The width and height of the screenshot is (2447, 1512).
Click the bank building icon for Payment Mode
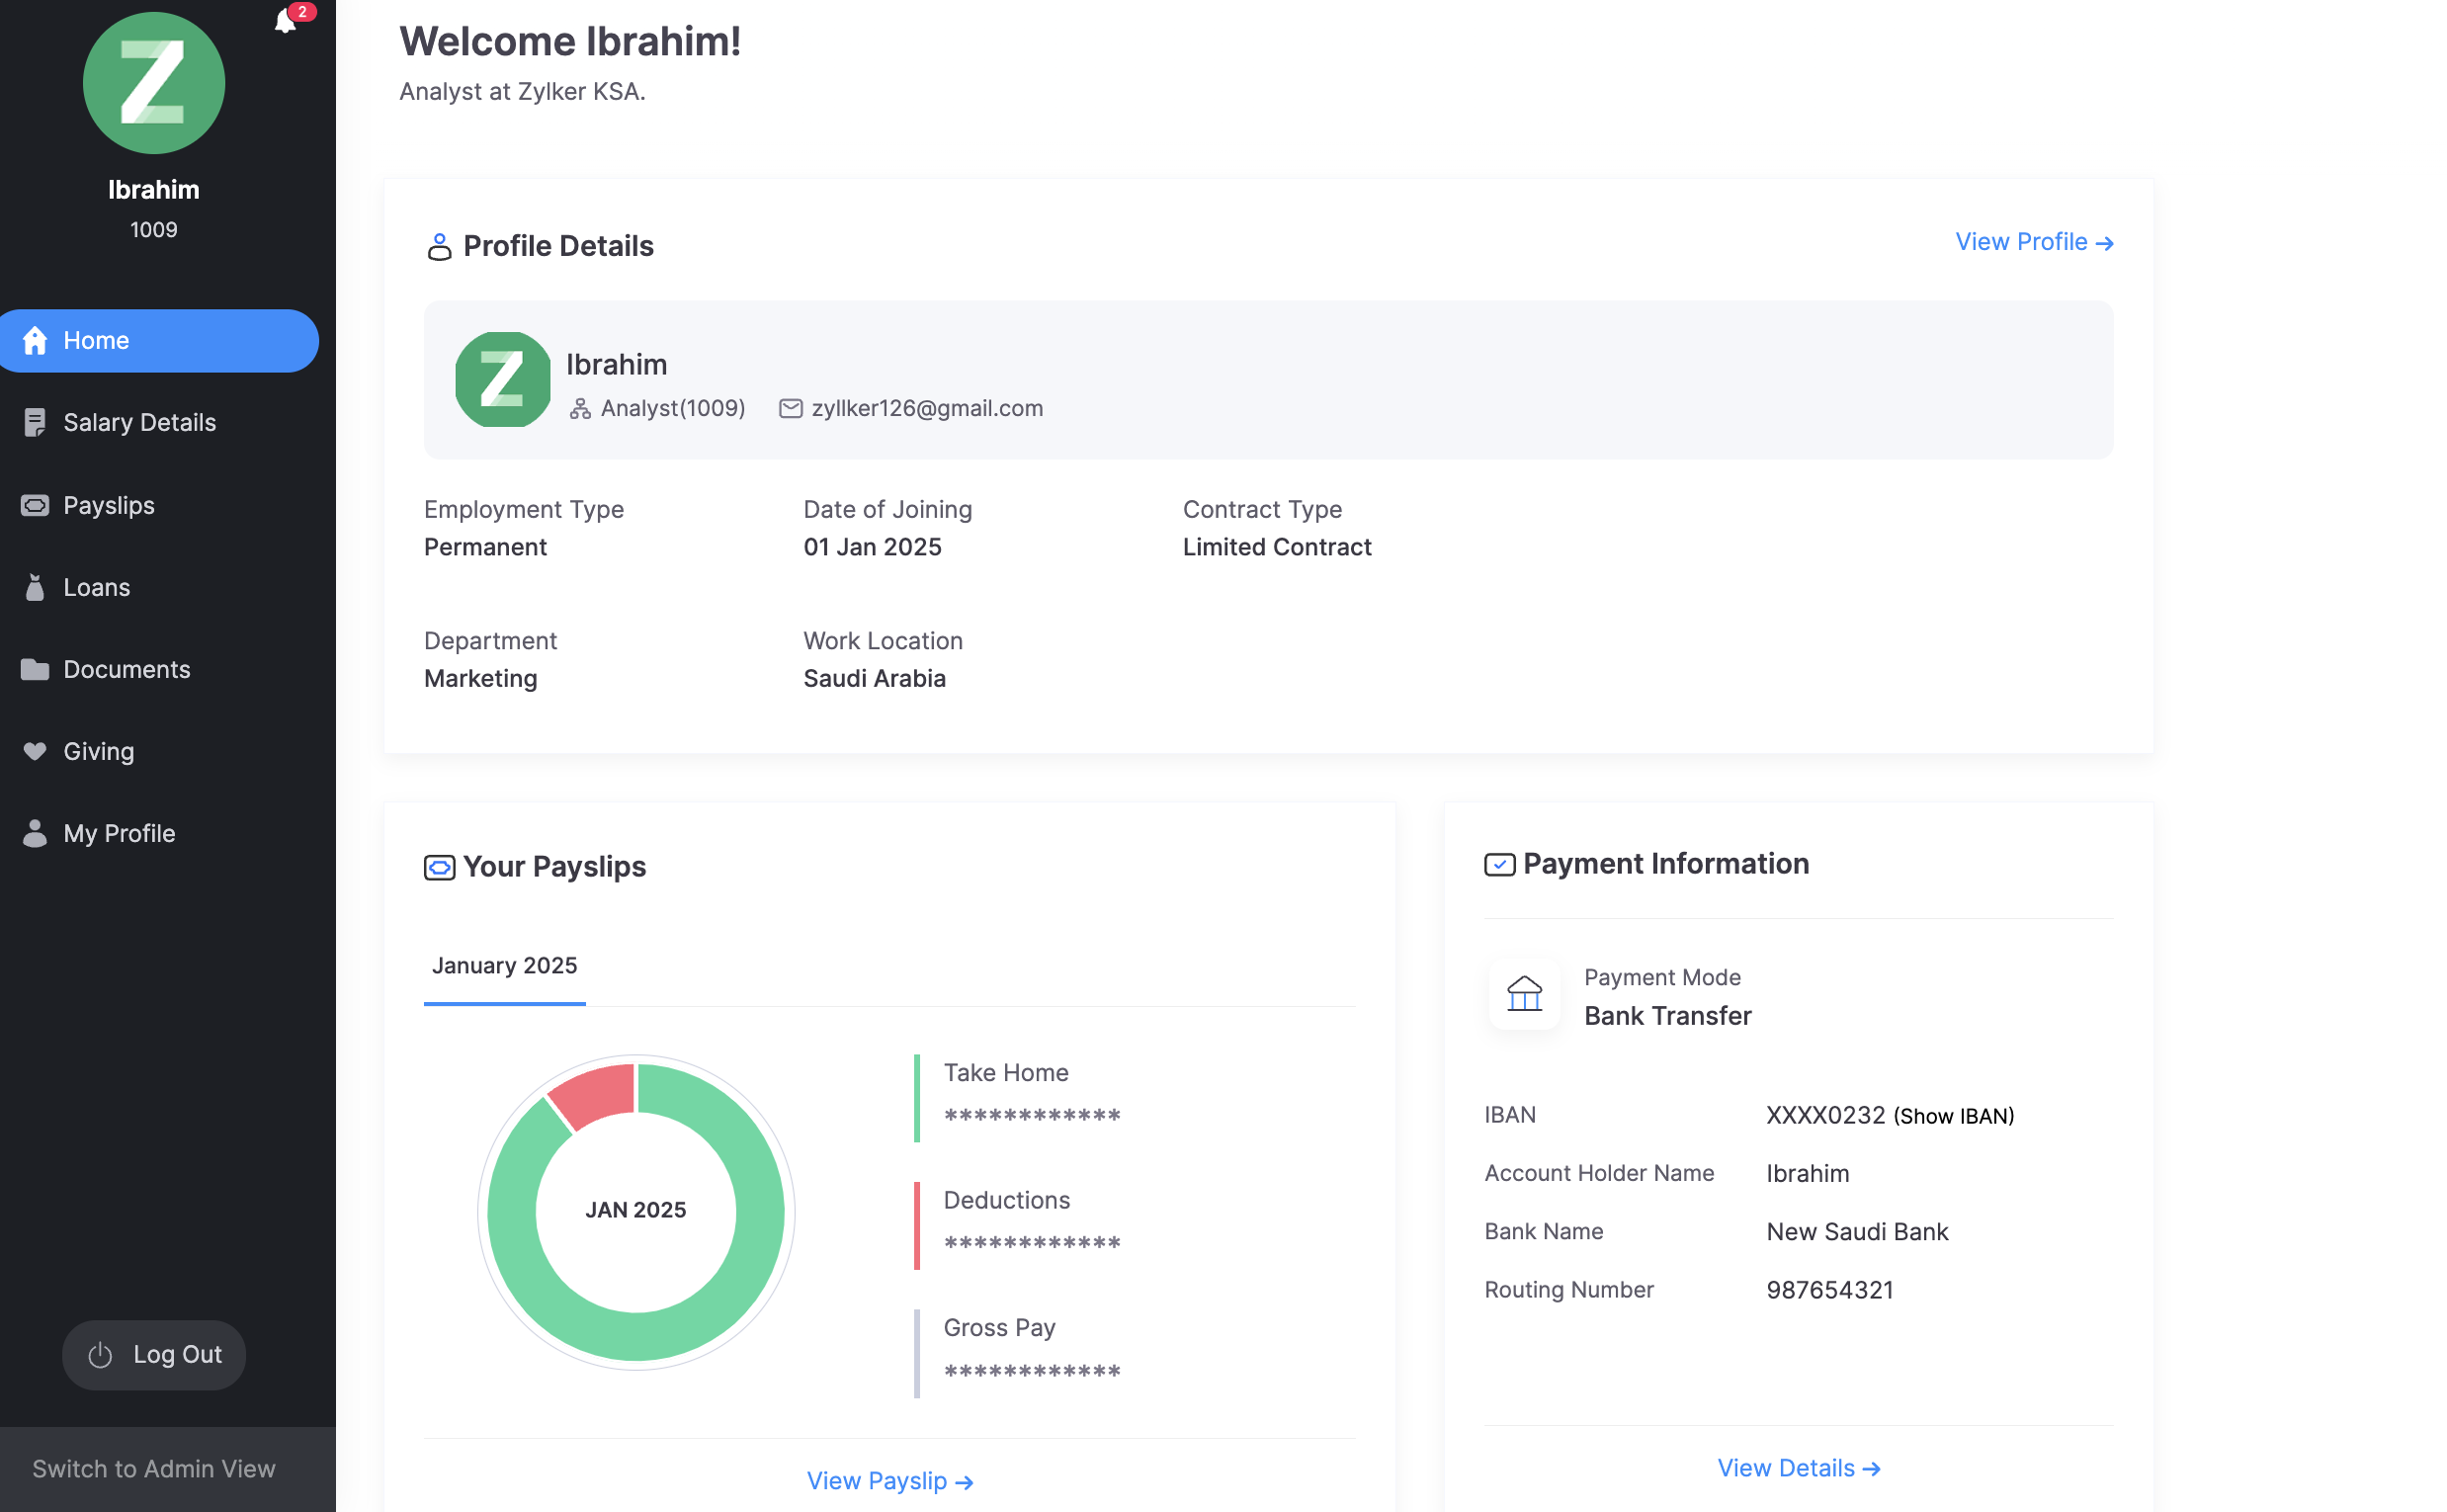click(x=1525, y=996)
